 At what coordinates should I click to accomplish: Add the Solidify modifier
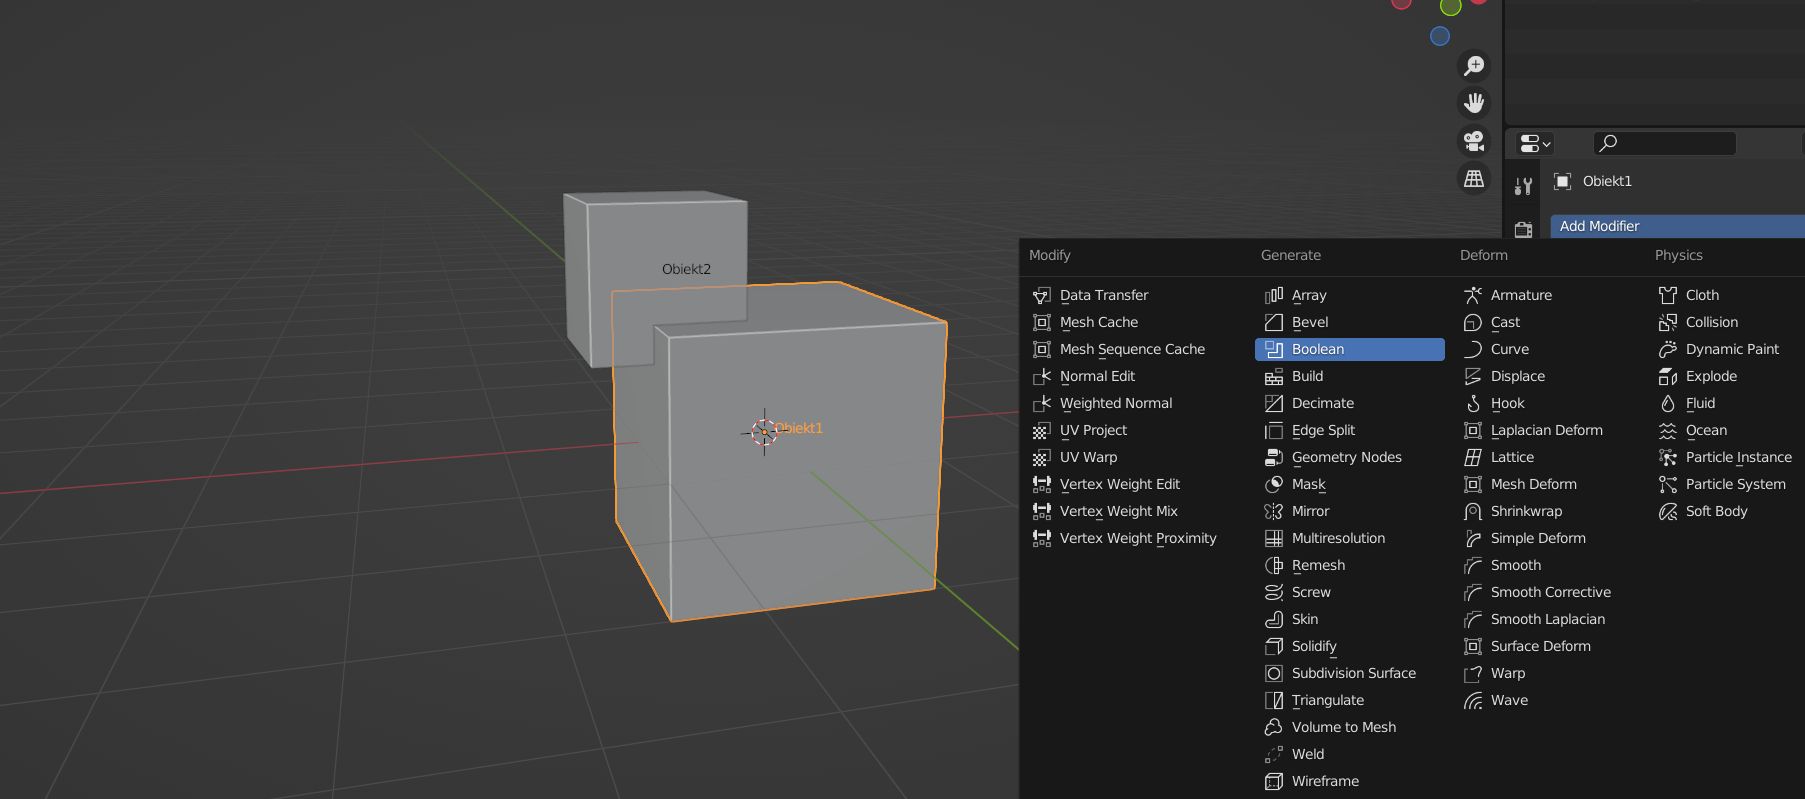coord(1313,646)
